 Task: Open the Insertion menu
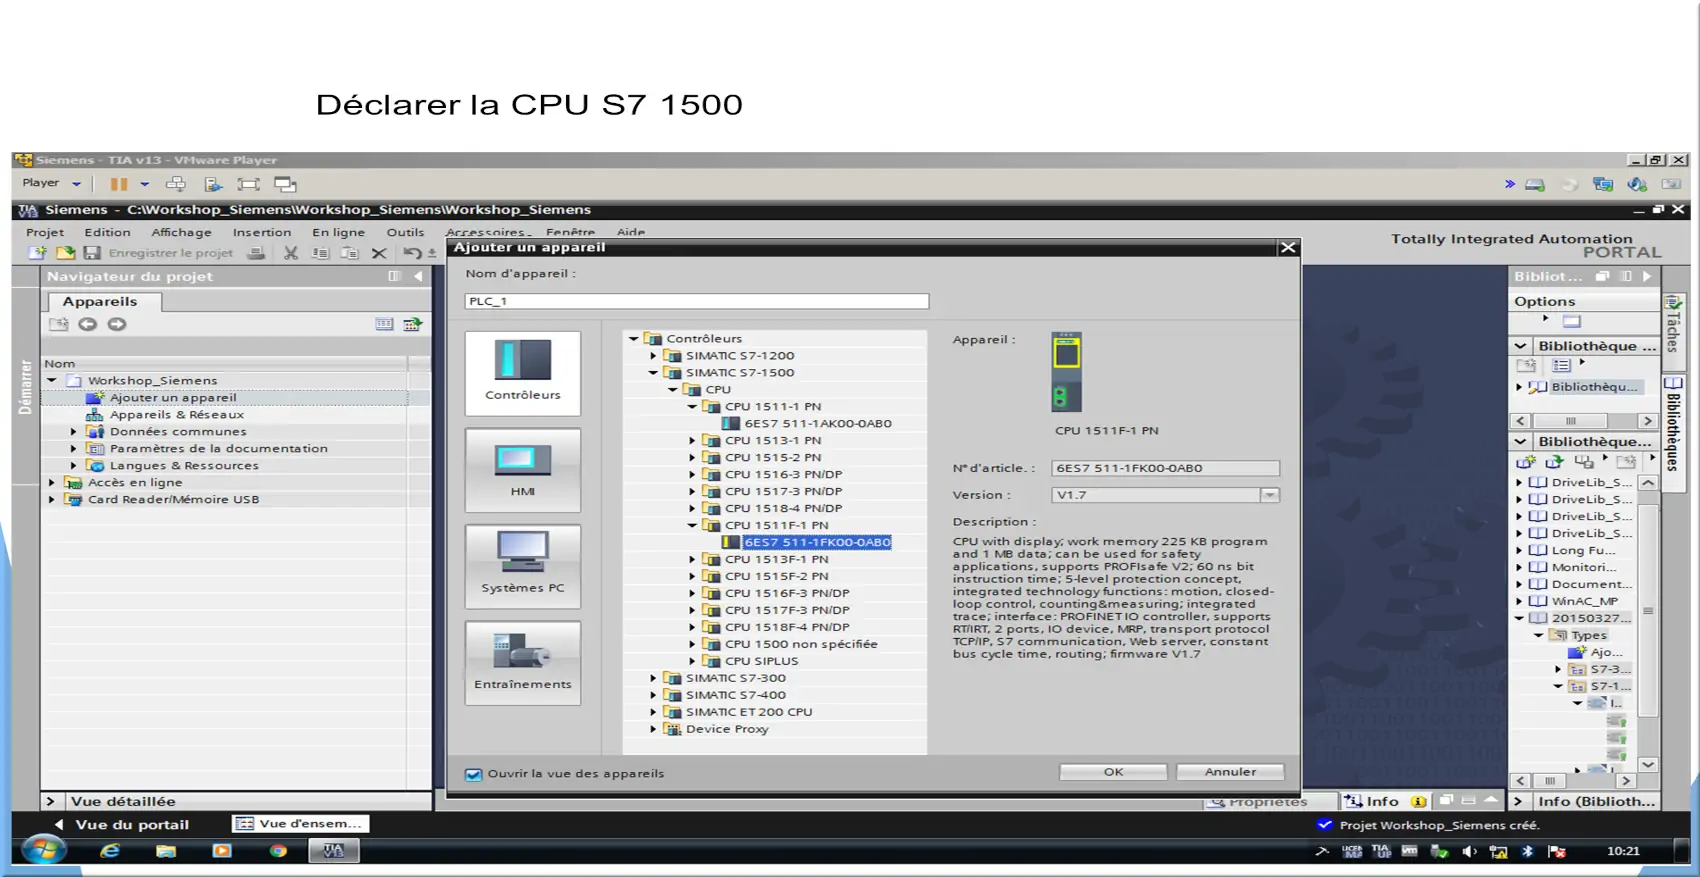point(262,232)
